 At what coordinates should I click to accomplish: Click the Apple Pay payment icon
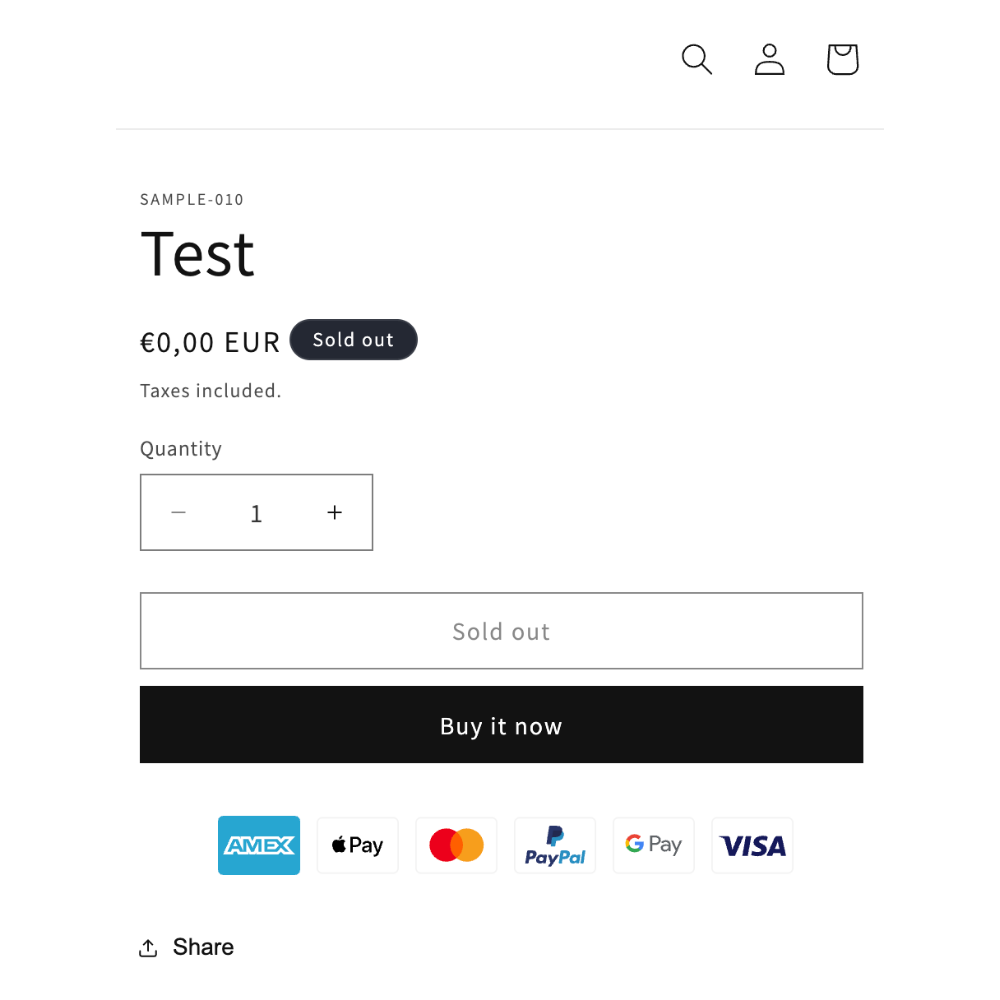[358, 845]
